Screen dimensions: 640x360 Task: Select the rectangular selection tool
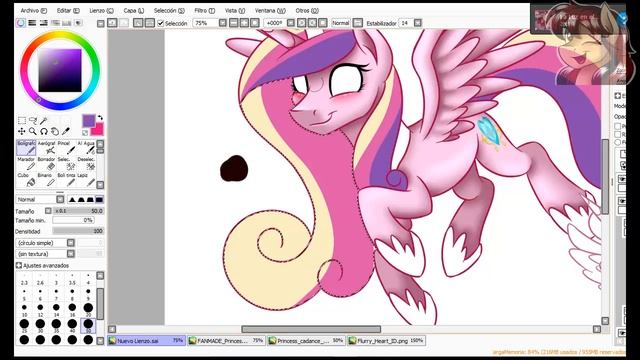click(x=22, y=120)
